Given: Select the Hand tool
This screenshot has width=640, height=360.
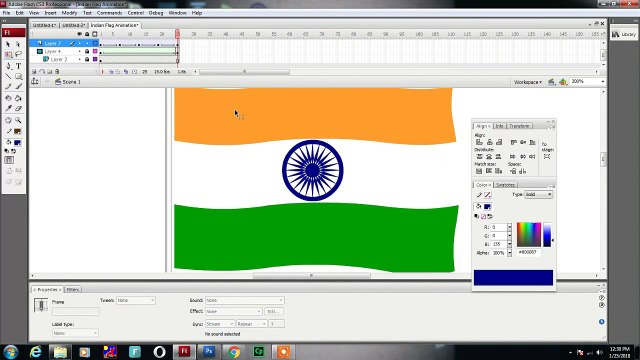Looking at the screenshot, I should pos(8,120).
